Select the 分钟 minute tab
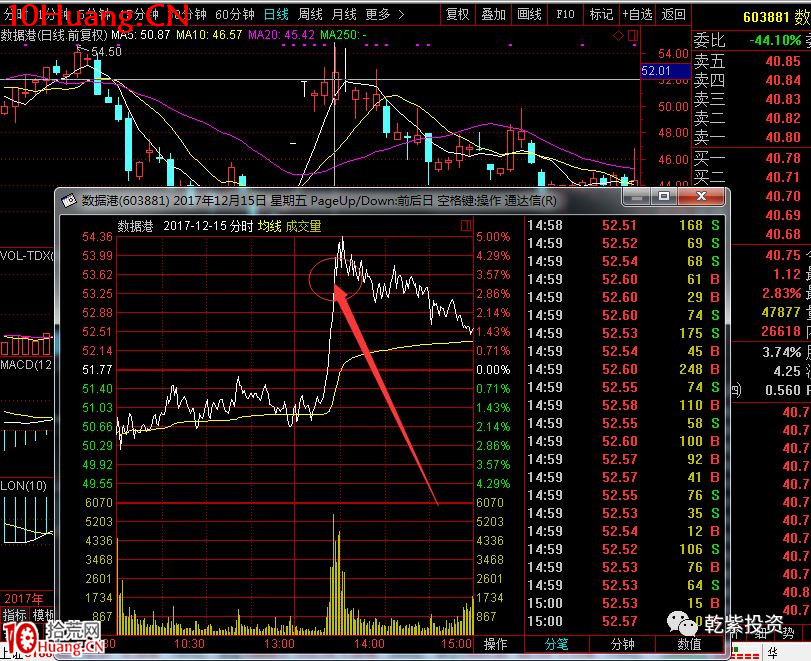The image size is (811, 661). (623, 644)
